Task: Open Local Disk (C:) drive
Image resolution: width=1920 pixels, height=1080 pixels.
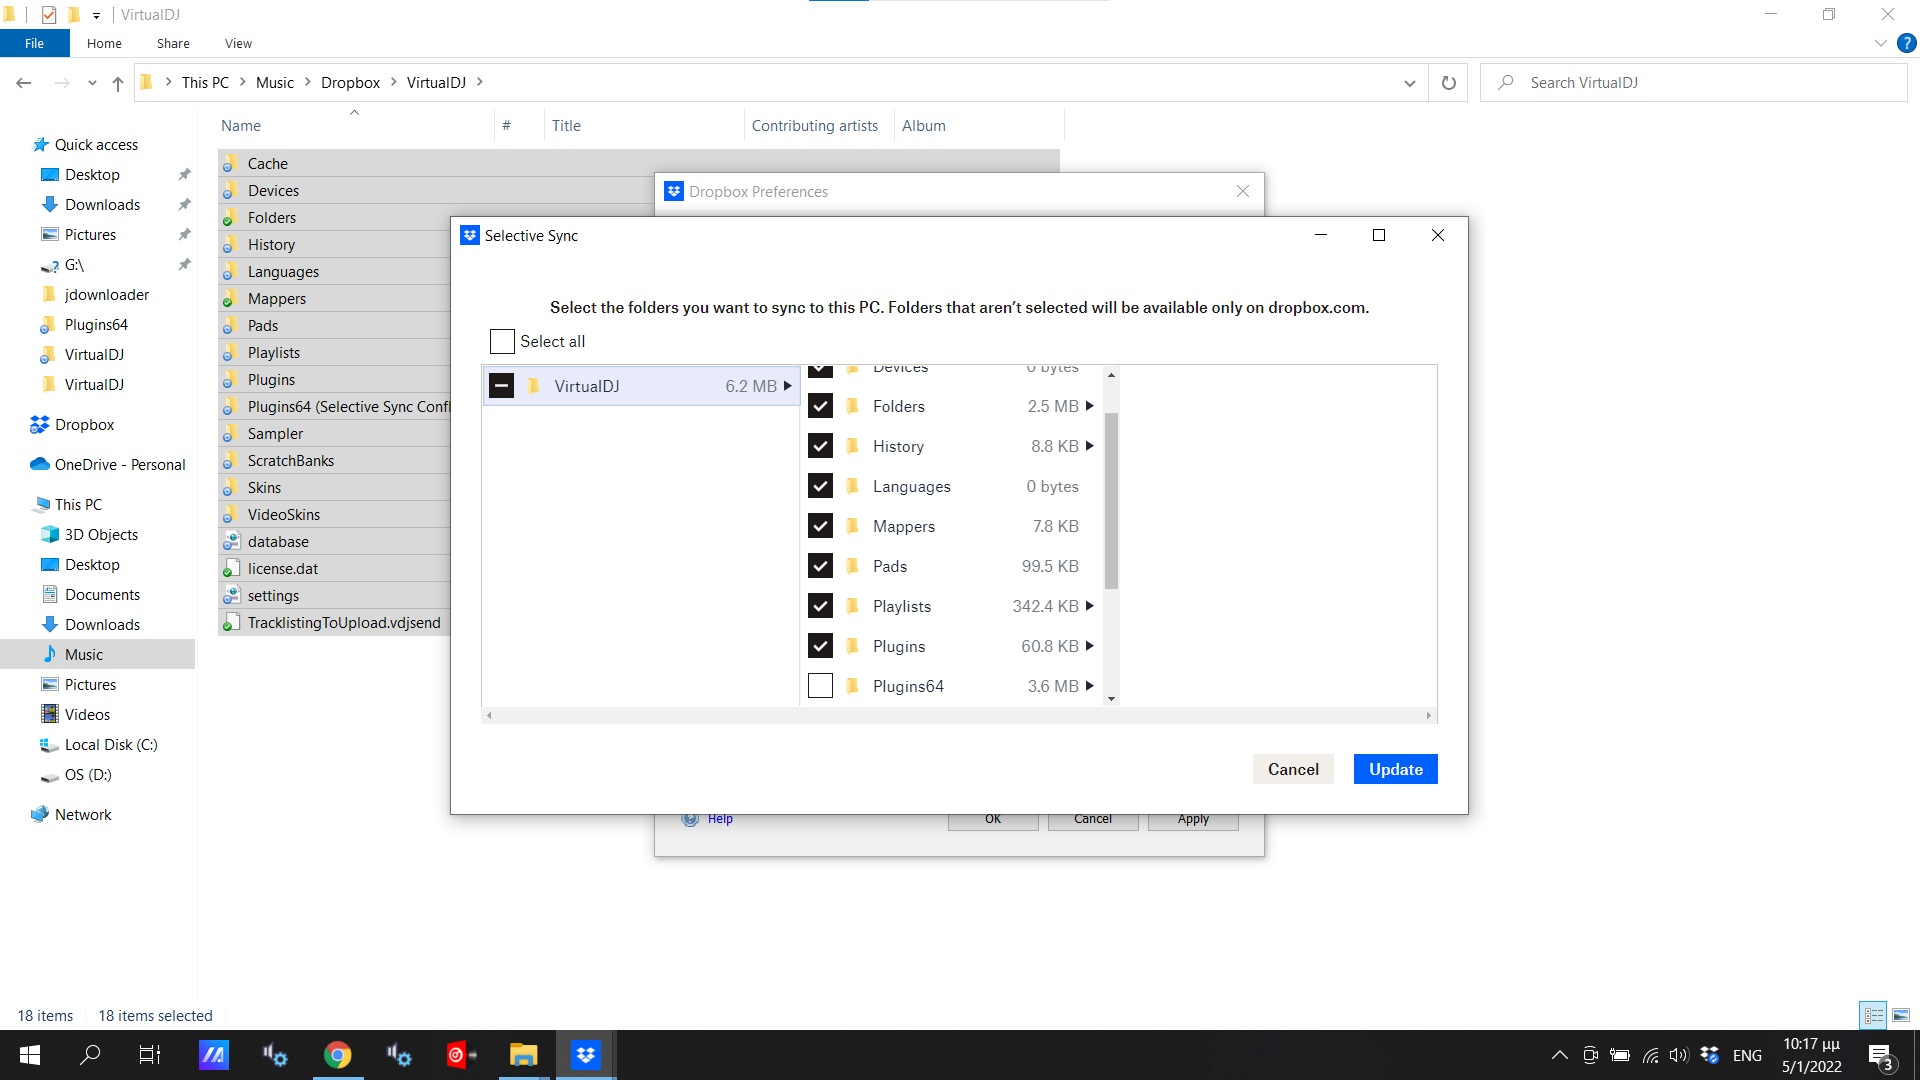Action: [111, 745]
